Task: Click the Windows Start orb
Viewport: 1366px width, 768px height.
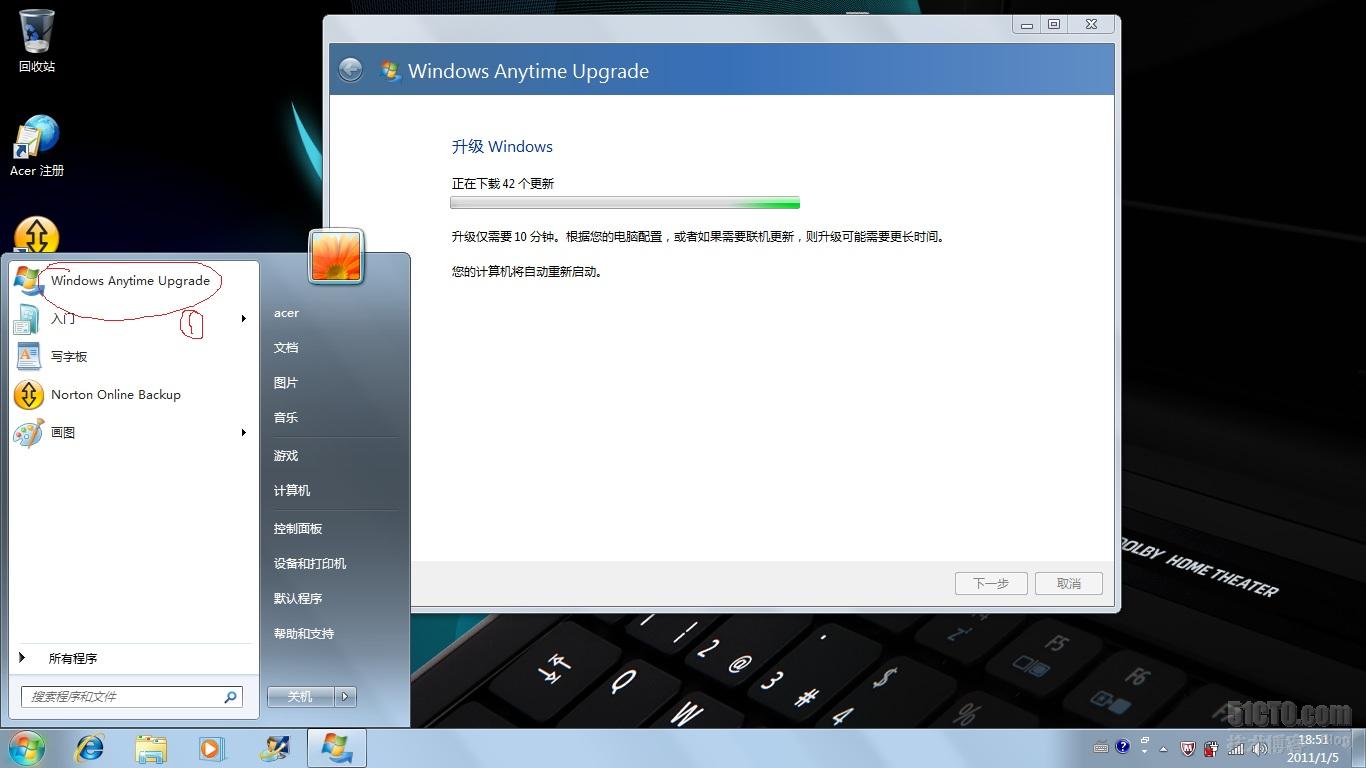Action: point(26,748)
